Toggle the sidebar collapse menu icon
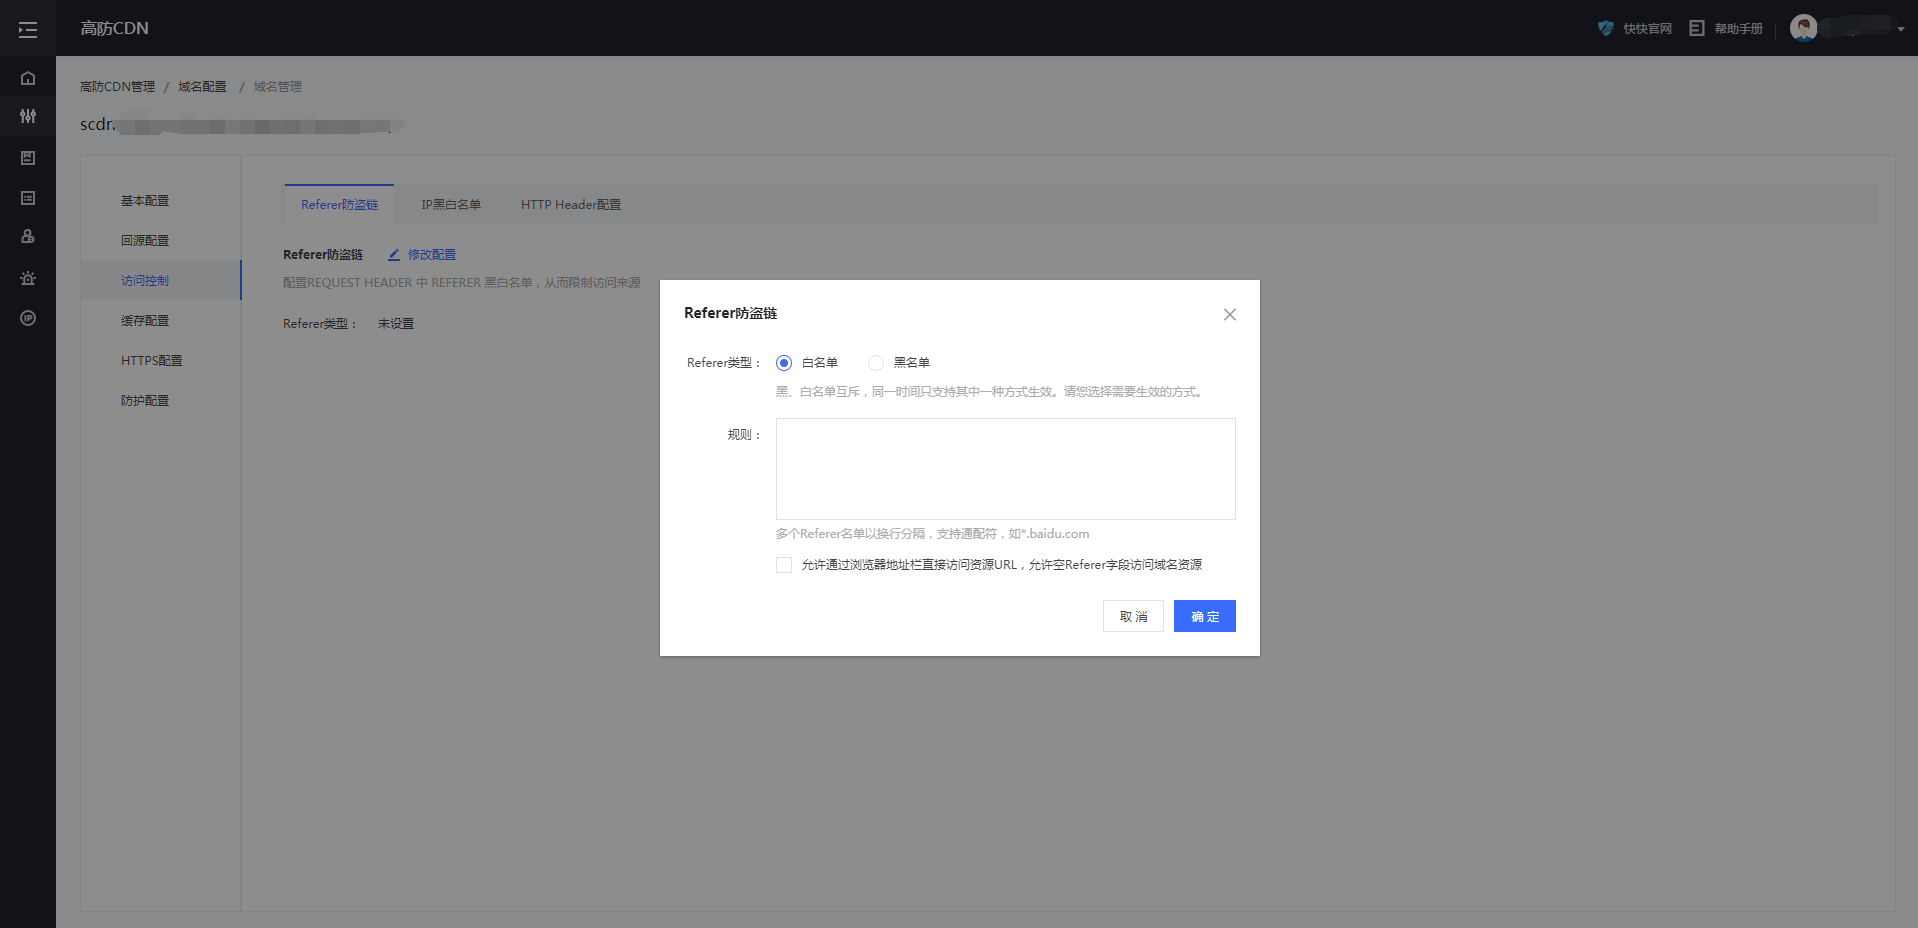The width and height of the screenshot is (1918, 928). [28, 30]
